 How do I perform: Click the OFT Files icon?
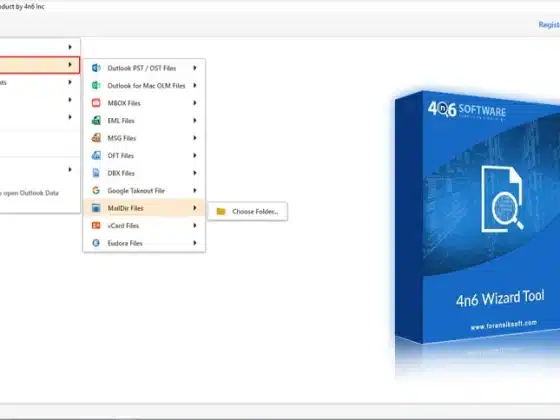96,155
